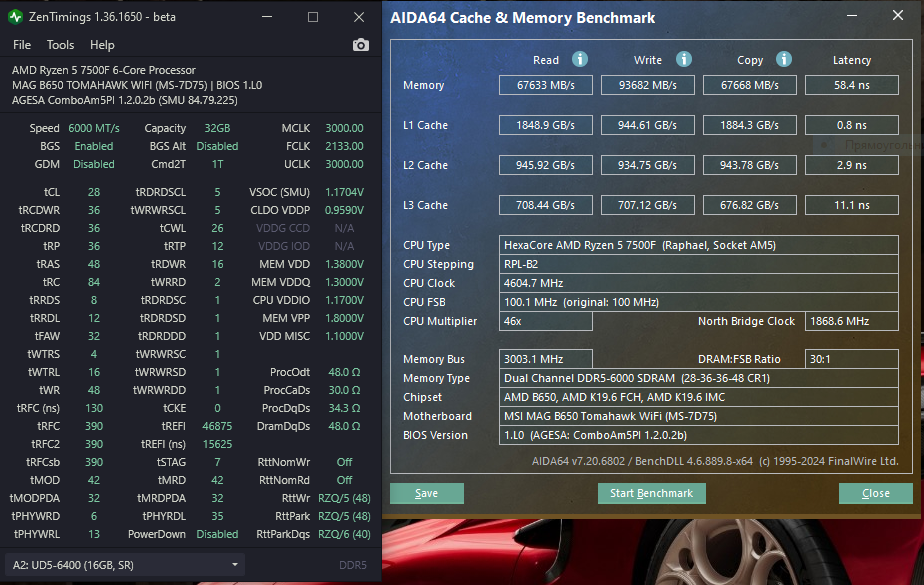Click the CPU Clock field 4604.7 MHz
The height and width of the screenshot is (585, 924).
click(x=698, y=283)
